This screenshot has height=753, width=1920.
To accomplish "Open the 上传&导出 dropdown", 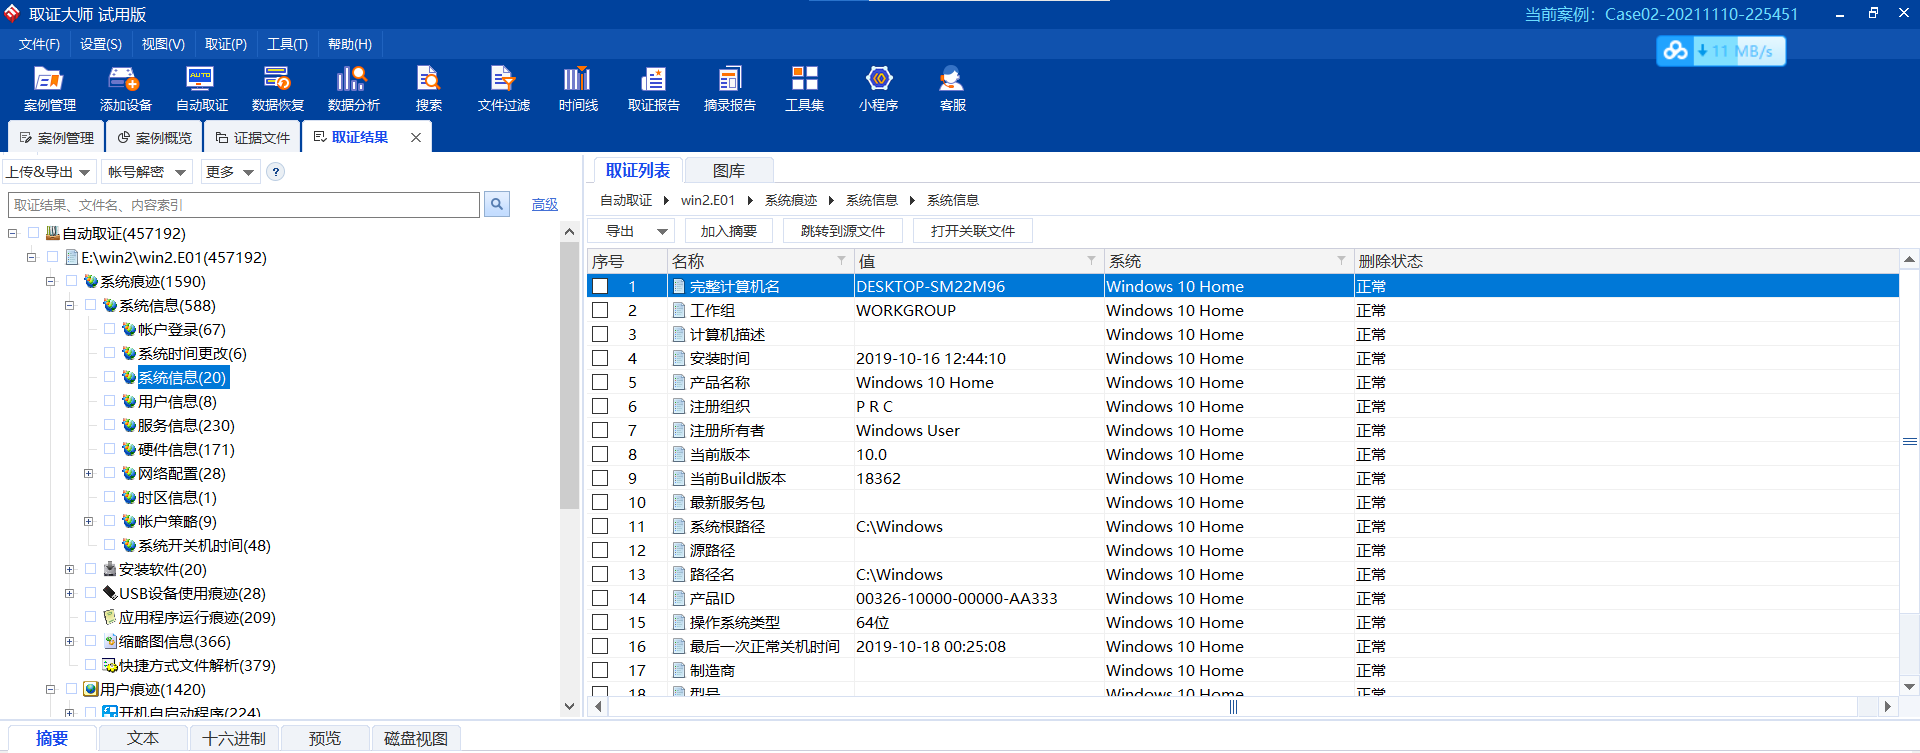I will (49, 172).
